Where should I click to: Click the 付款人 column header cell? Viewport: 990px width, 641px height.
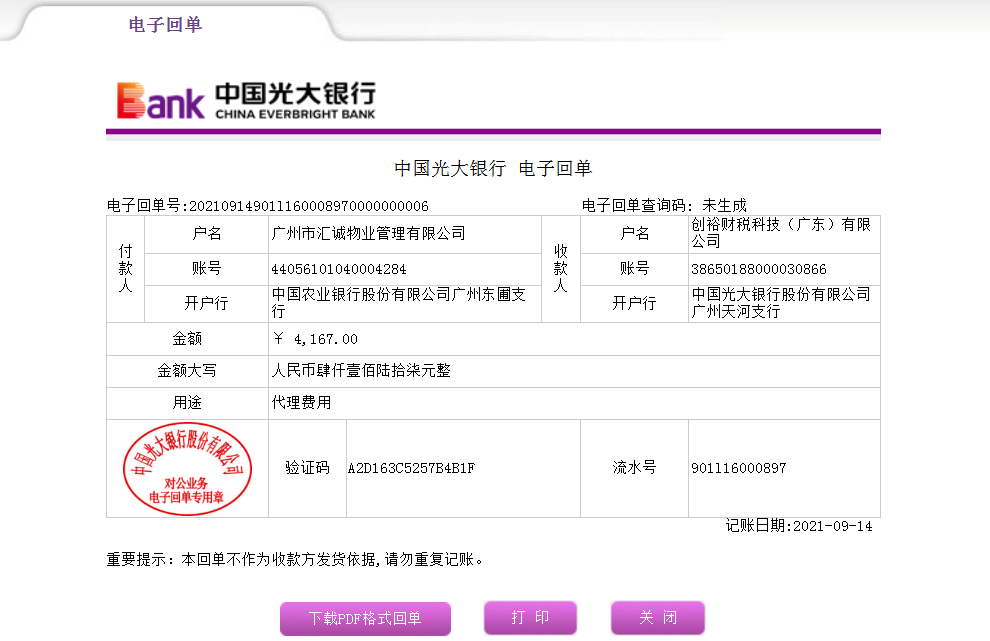[x=126, y=269]
